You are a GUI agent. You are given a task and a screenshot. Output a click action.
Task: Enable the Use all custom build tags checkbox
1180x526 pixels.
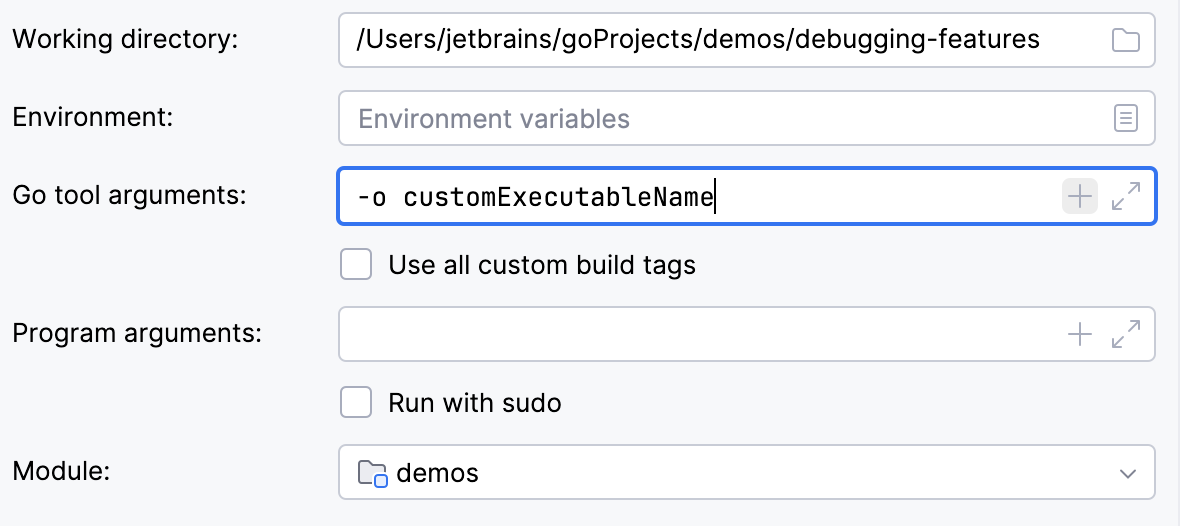pyautogui.click(x=356, y=265)
